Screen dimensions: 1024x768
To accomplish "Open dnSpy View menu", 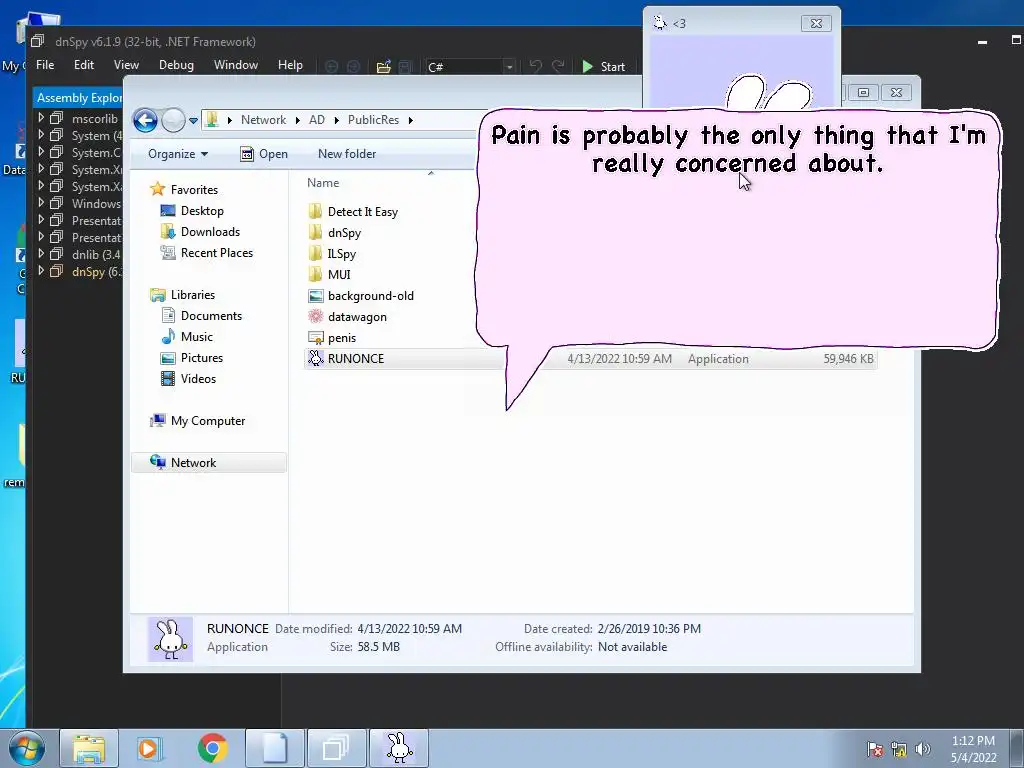I will pyautogui.click(x=126, y=65).
